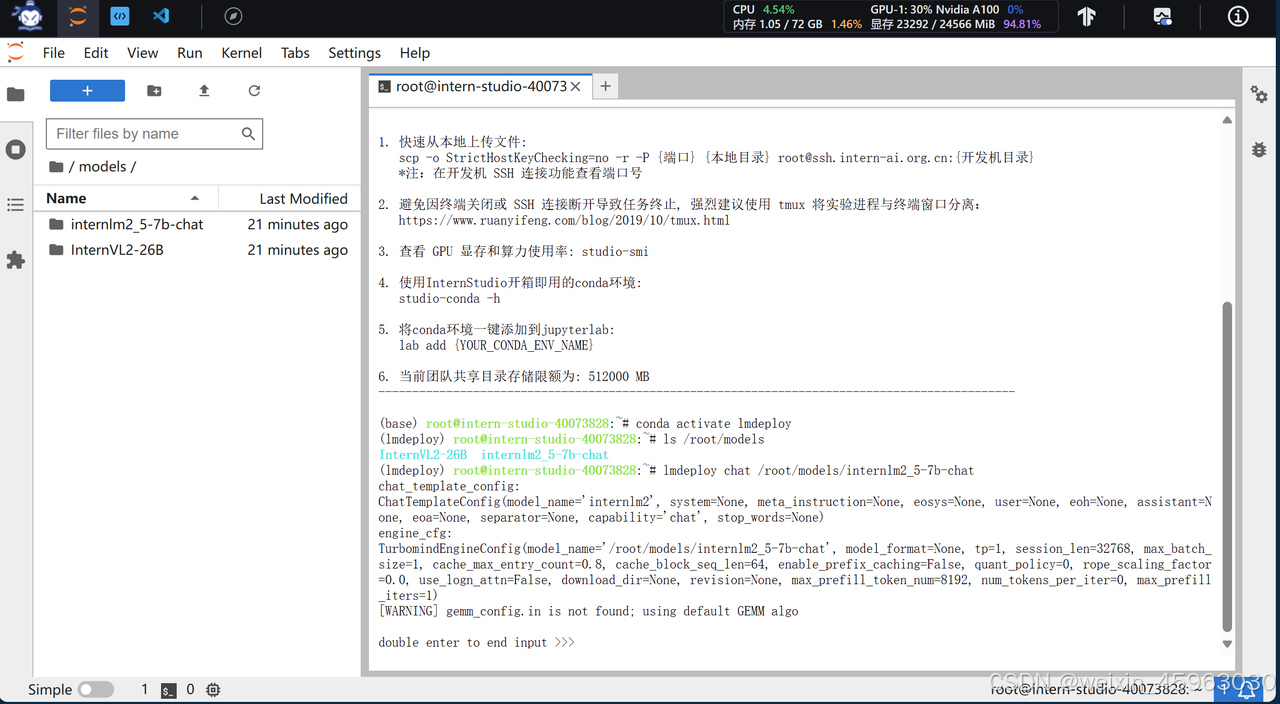Click the root folder icon in breadcrumb
This screenshot has height=704, width=1280.
(56, 167)
